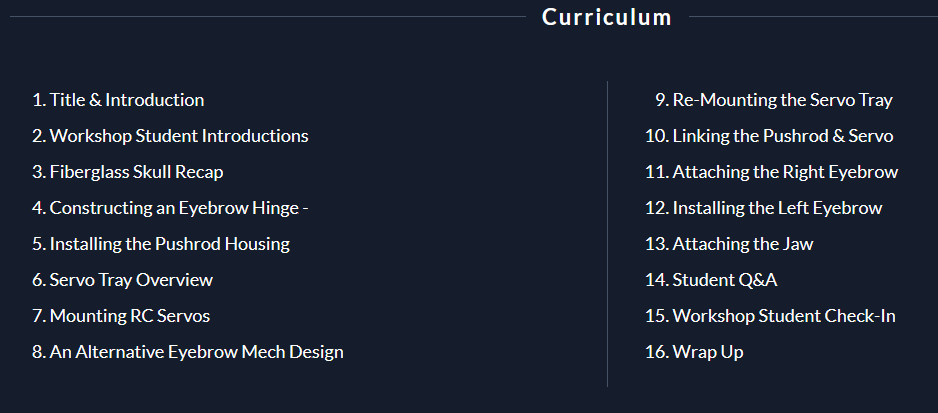Open Workshop Student Check-In lesson

pyautogui.click(x=770, y=315)
